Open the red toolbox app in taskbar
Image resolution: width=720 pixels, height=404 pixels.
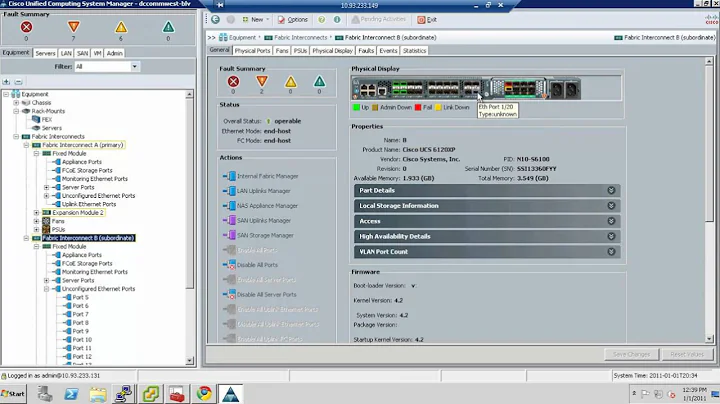coord(177,394)
